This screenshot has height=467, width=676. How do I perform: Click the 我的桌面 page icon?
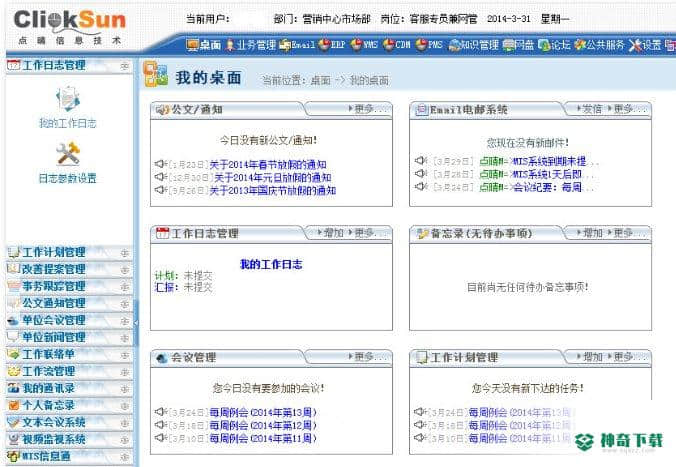pyautogui.click(x=156, y=74)
